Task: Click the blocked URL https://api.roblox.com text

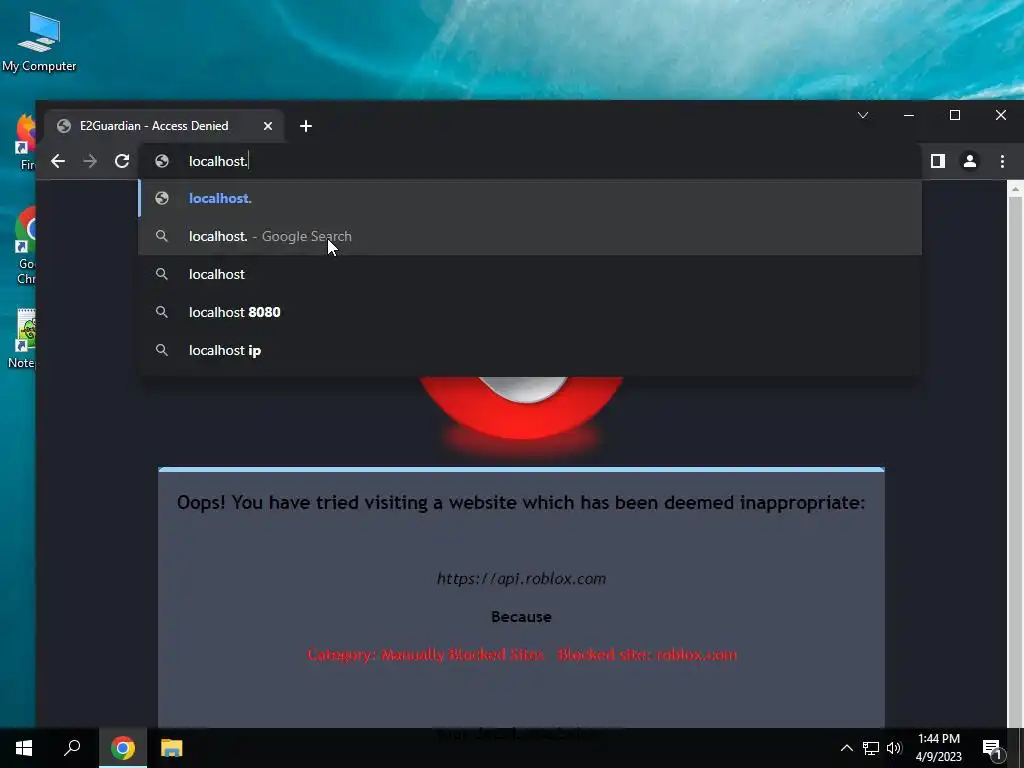Action: pos(521,579)
